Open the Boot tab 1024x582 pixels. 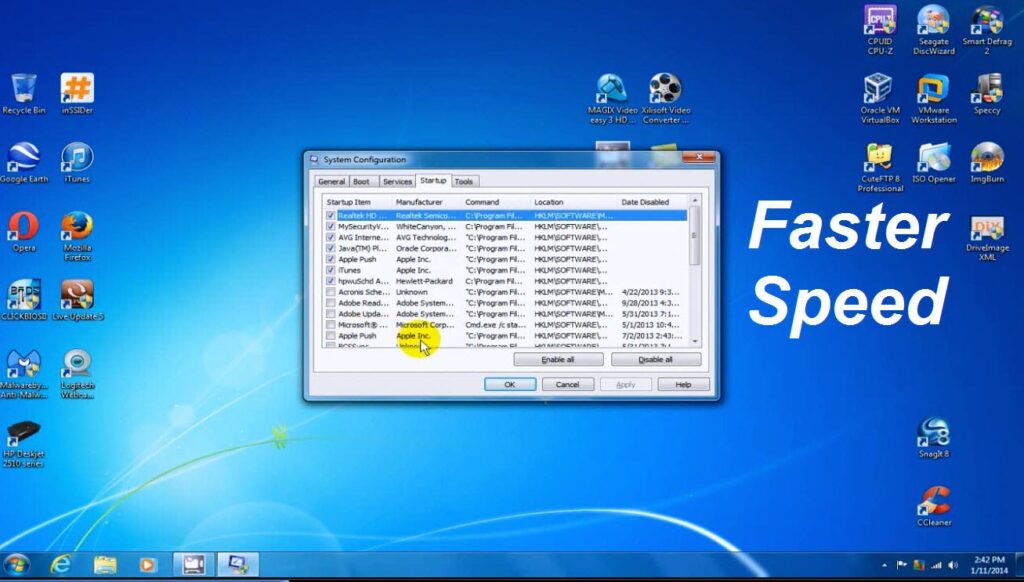point(361,182)
